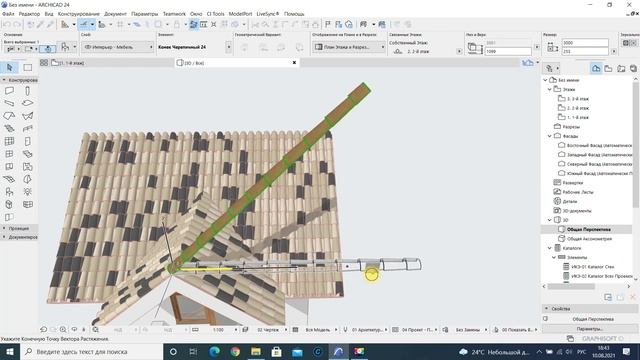Select the Beam tool

(x=9, y=103)
